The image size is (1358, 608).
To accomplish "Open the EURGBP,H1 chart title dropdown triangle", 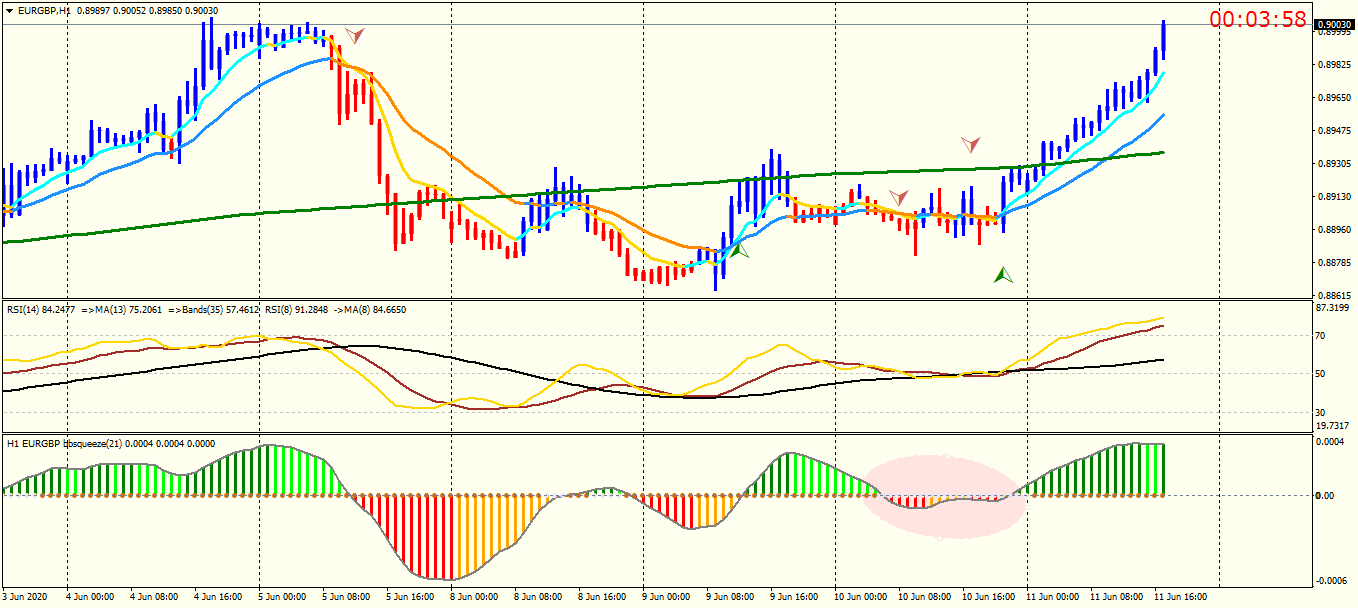I will pos(9,10).
